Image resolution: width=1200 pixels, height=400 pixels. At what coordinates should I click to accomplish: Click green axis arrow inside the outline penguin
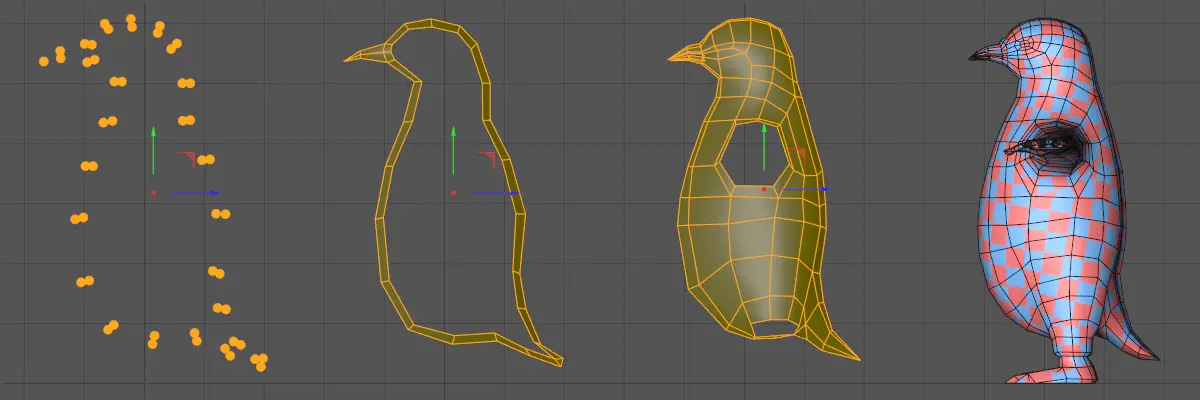(453, 150)
